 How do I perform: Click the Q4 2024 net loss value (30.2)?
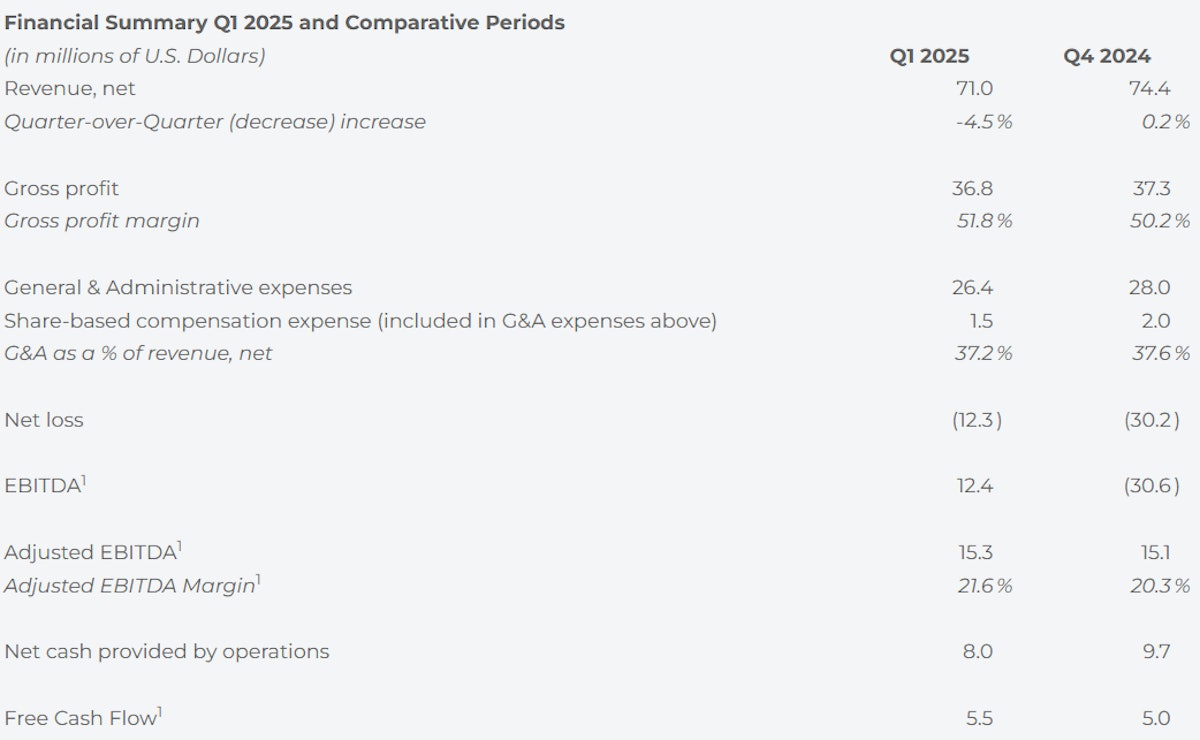point(1153,420)
